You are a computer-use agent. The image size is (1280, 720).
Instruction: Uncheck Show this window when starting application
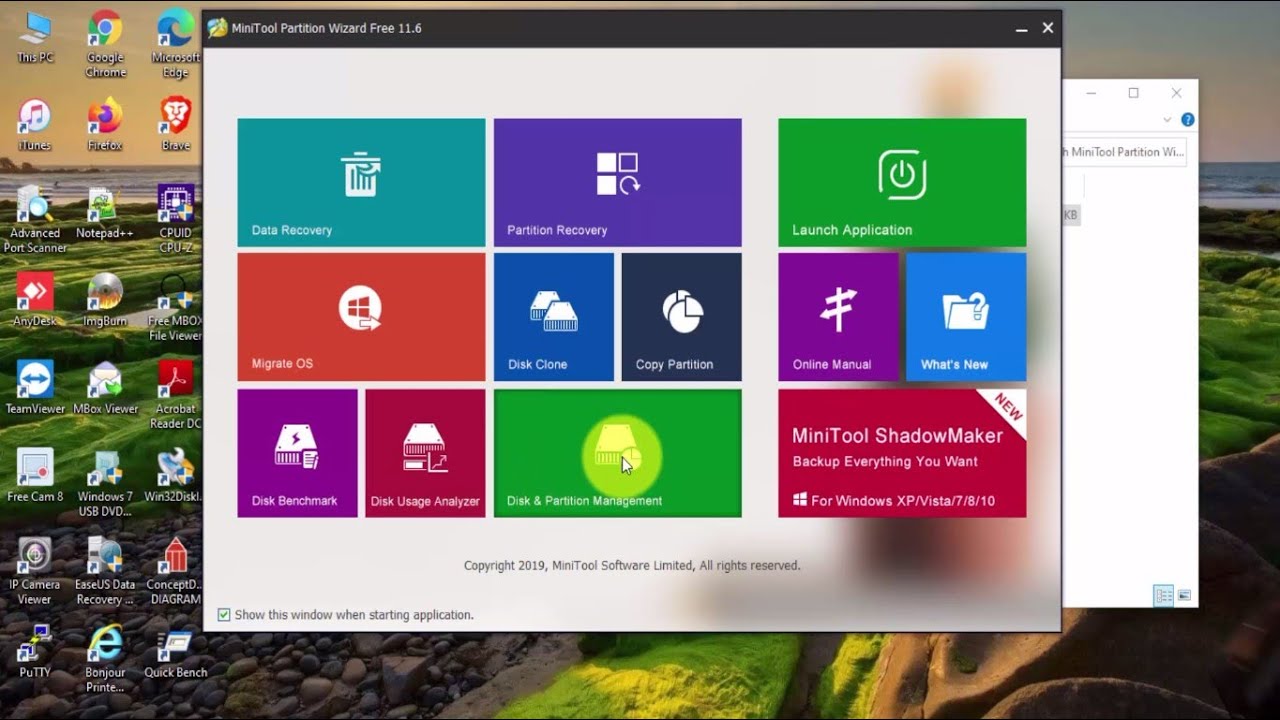point(224,615)
